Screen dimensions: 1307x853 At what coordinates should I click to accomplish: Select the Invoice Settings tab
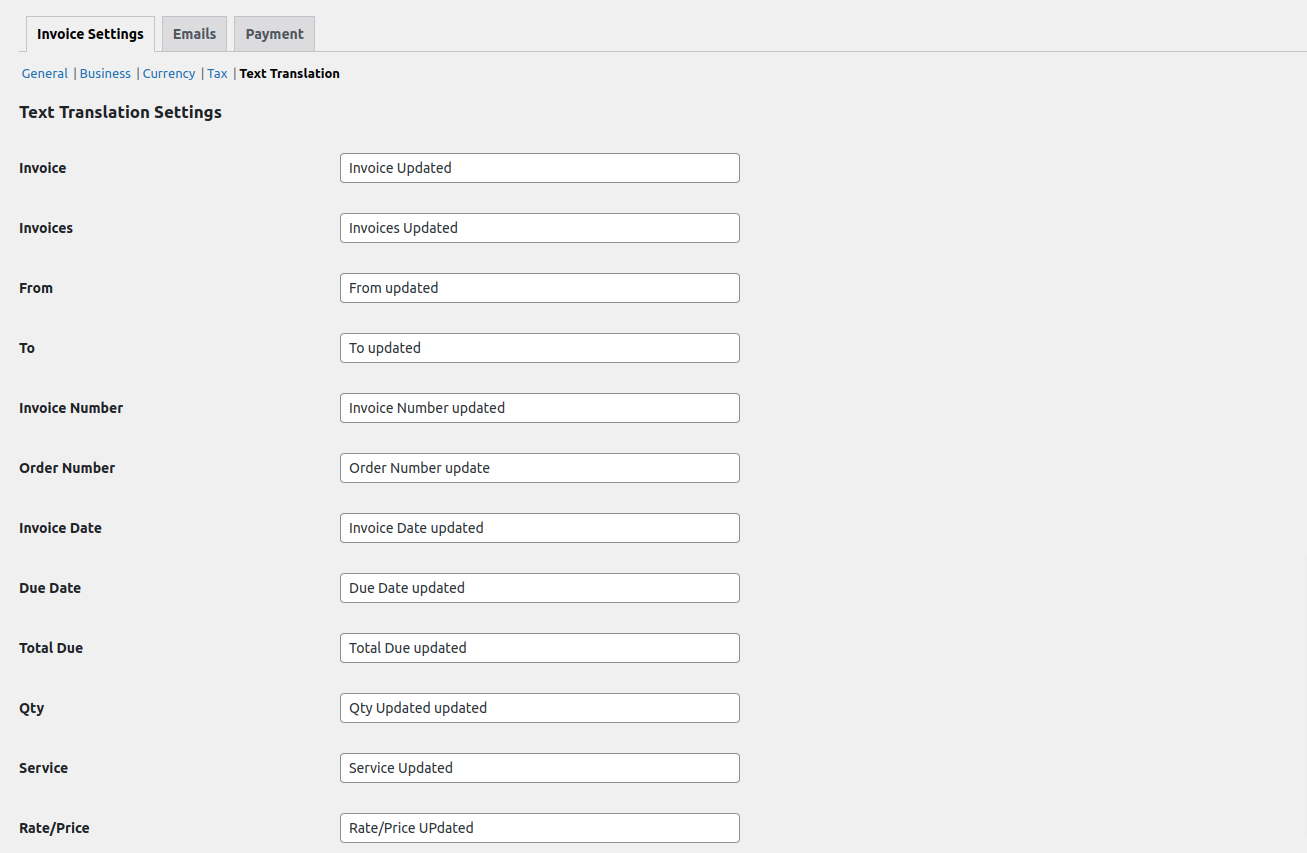[x=89, y=33]
